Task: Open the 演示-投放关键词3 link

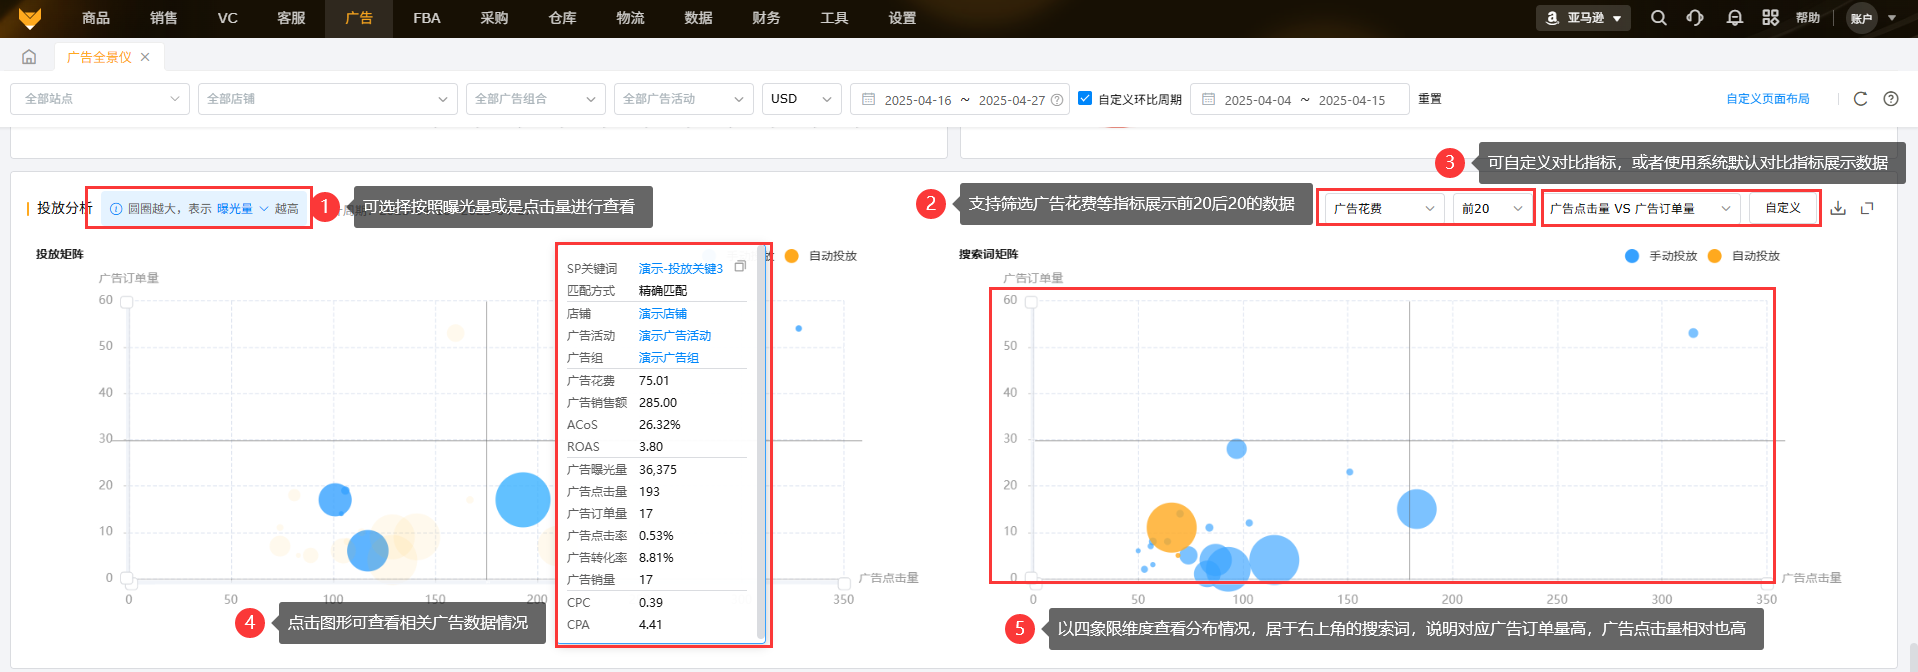Action: 681,268
